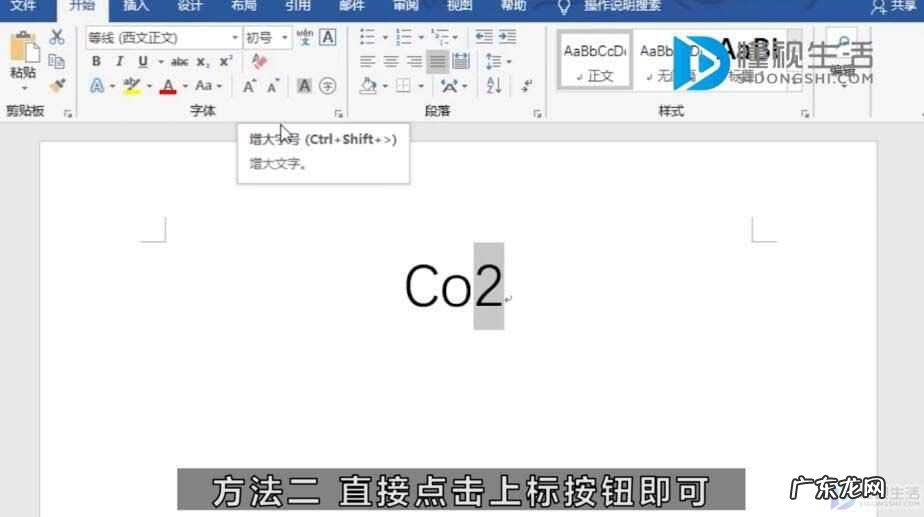The image size is (924, 517).
Task: Switch to the 插入 Insert tab
Action: click(x=136, y=6)
